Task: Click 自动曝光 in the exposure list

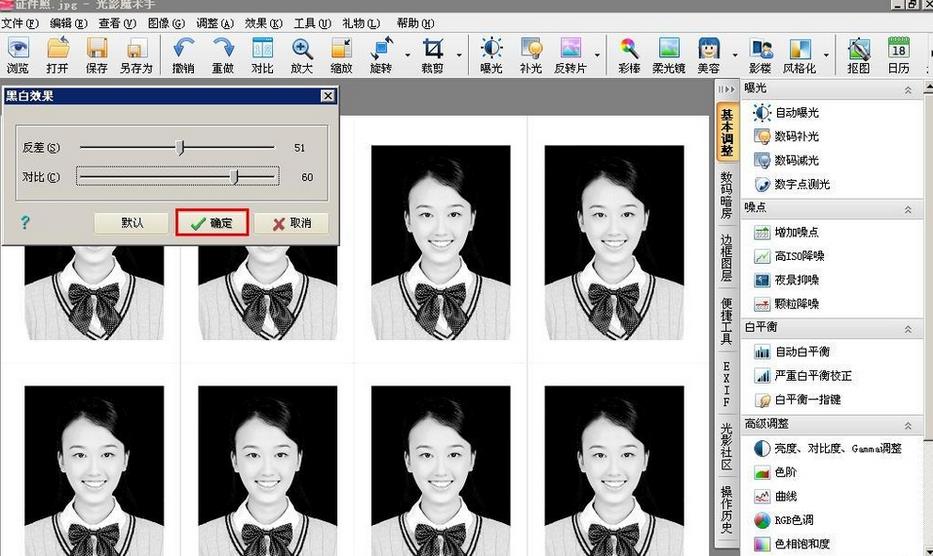Action: pos(796,113)
